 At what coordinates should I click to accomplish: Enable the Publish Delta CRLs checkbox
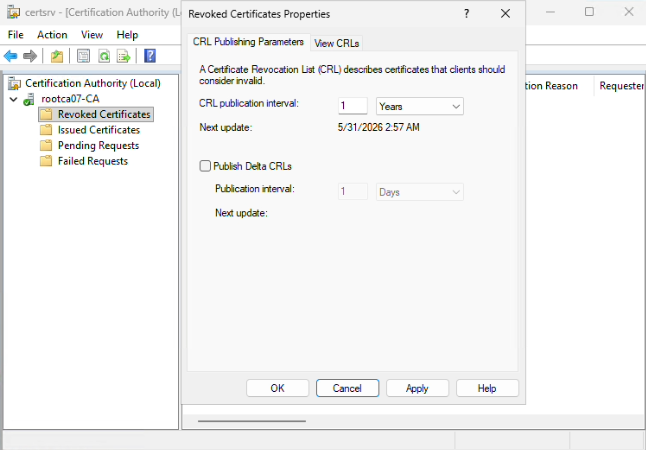[x=205, y=166]
